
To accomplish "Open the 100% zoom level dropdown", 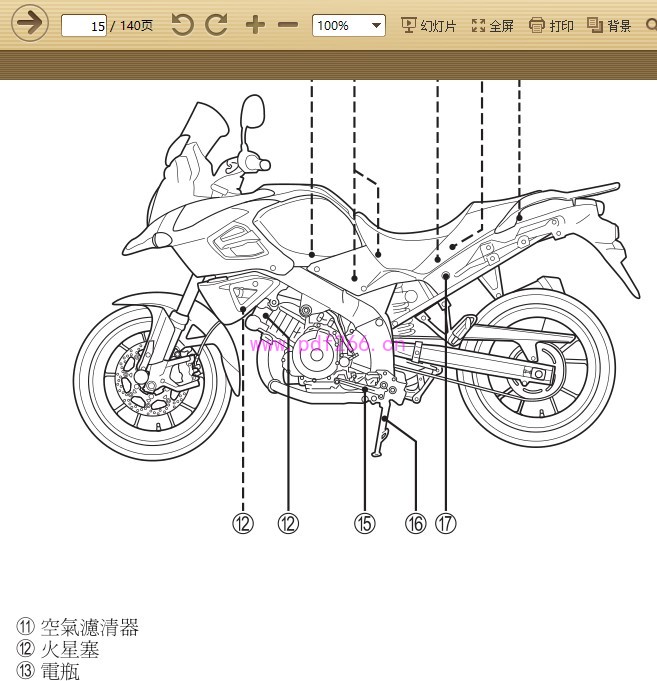I will tap(349, 26).
